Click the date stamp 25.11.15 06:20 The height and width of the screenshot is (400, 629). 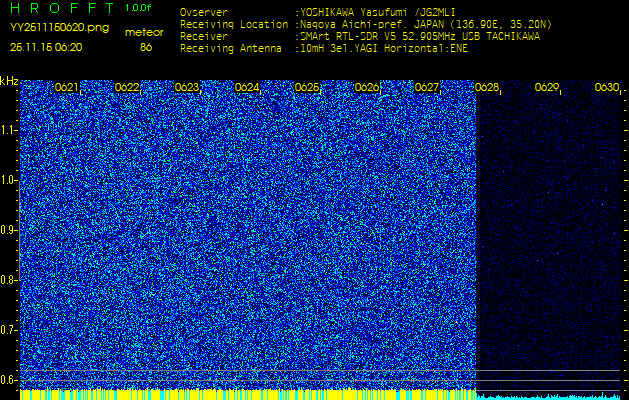[46, 47]
